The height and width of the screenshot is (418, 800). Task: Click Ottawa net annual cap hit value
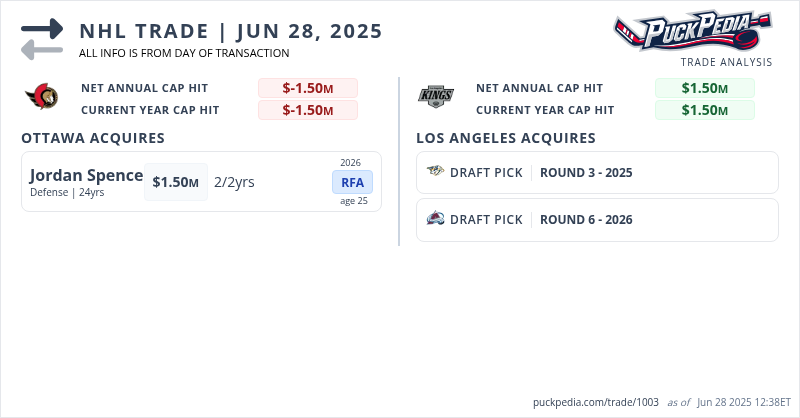pyautogui.click(x=308, y=88)
